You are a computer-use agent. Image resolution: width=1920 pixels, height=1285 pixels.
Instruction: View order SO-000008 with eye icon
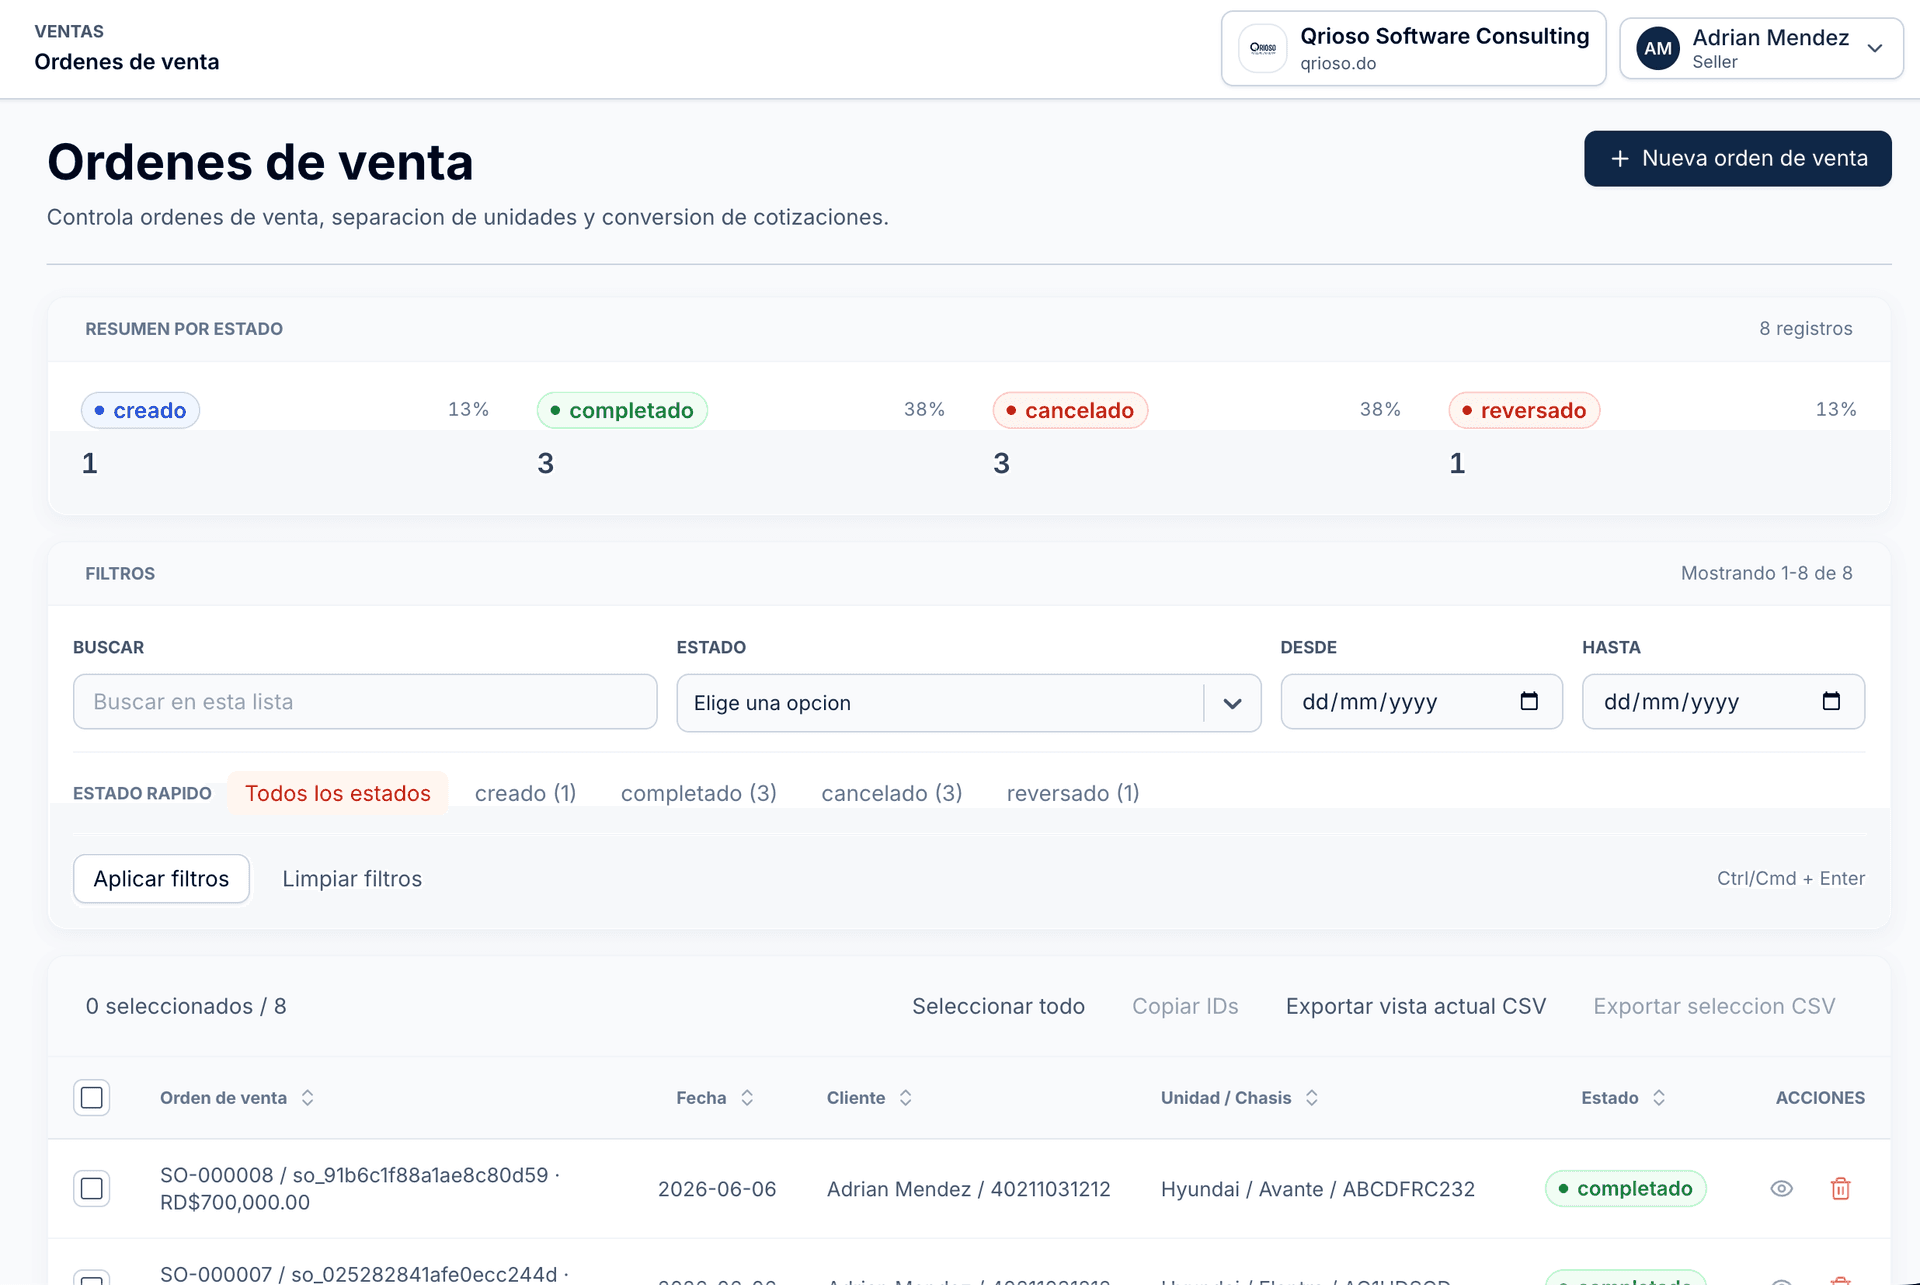1781,1188
